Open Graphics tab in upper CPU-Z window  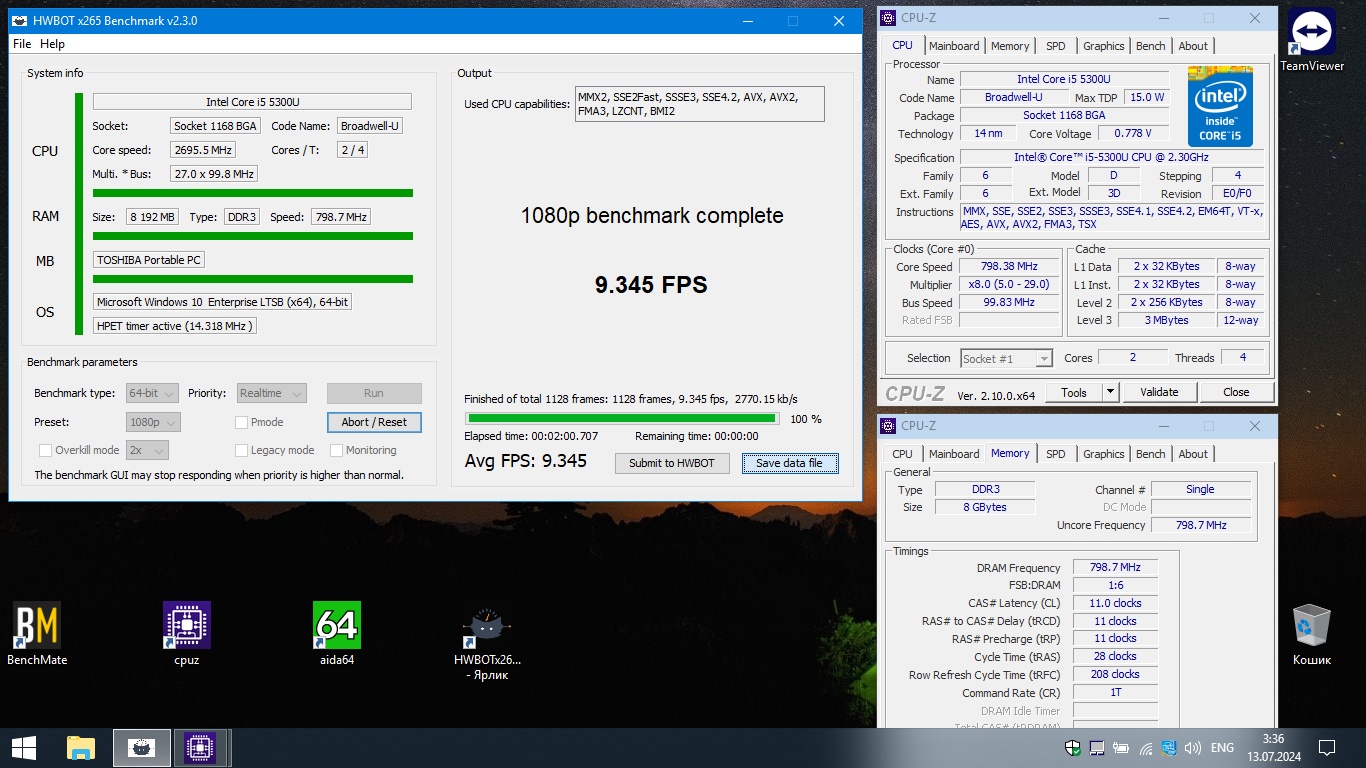point(1104,46)
